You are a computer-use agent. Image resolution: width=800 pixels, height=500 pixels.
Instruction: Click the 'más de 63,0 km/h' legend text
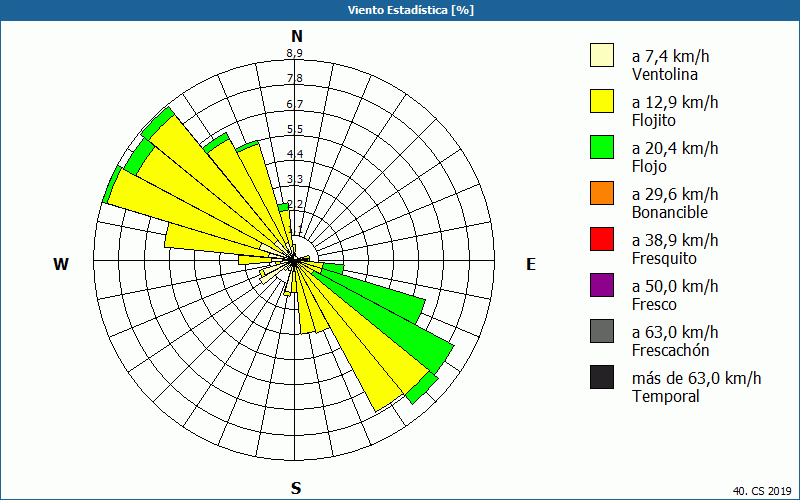(696, 378)
